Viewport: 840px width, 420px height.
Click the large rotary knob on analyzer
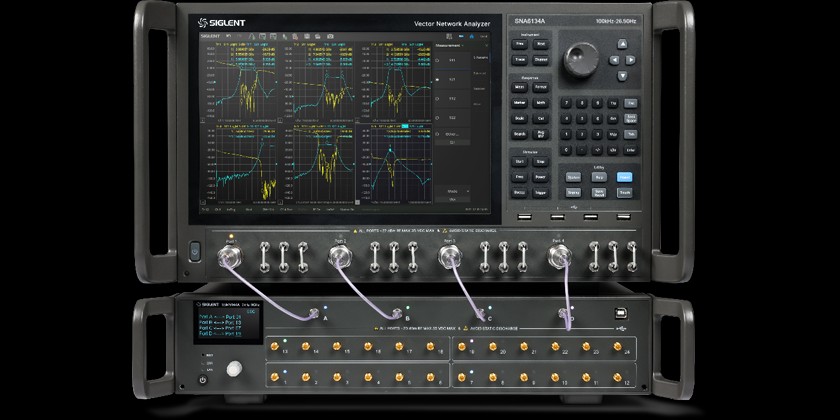point(581,59)
